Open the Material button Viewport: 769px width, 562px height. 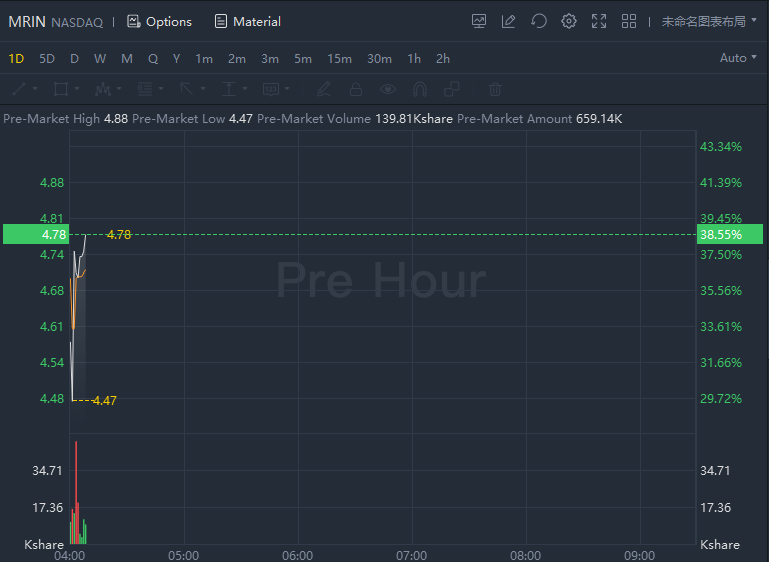248,22
